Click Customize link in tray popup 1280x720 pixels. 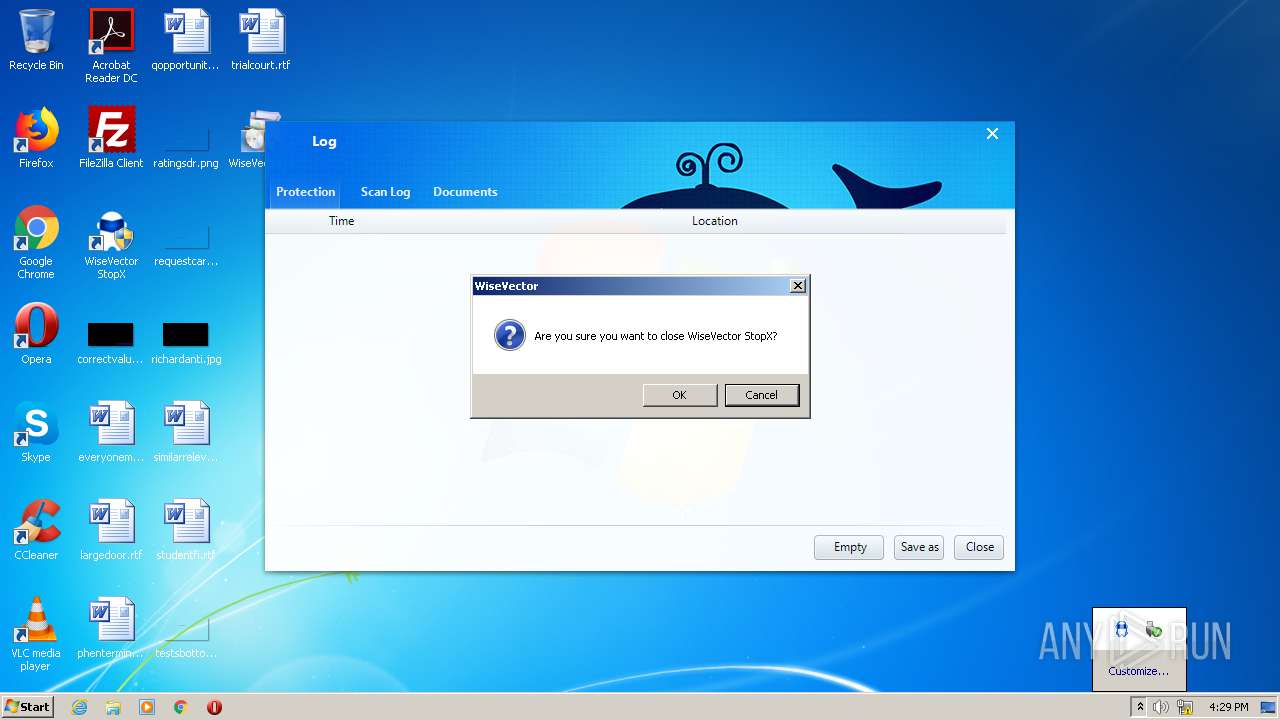[x=1138, y=671]
